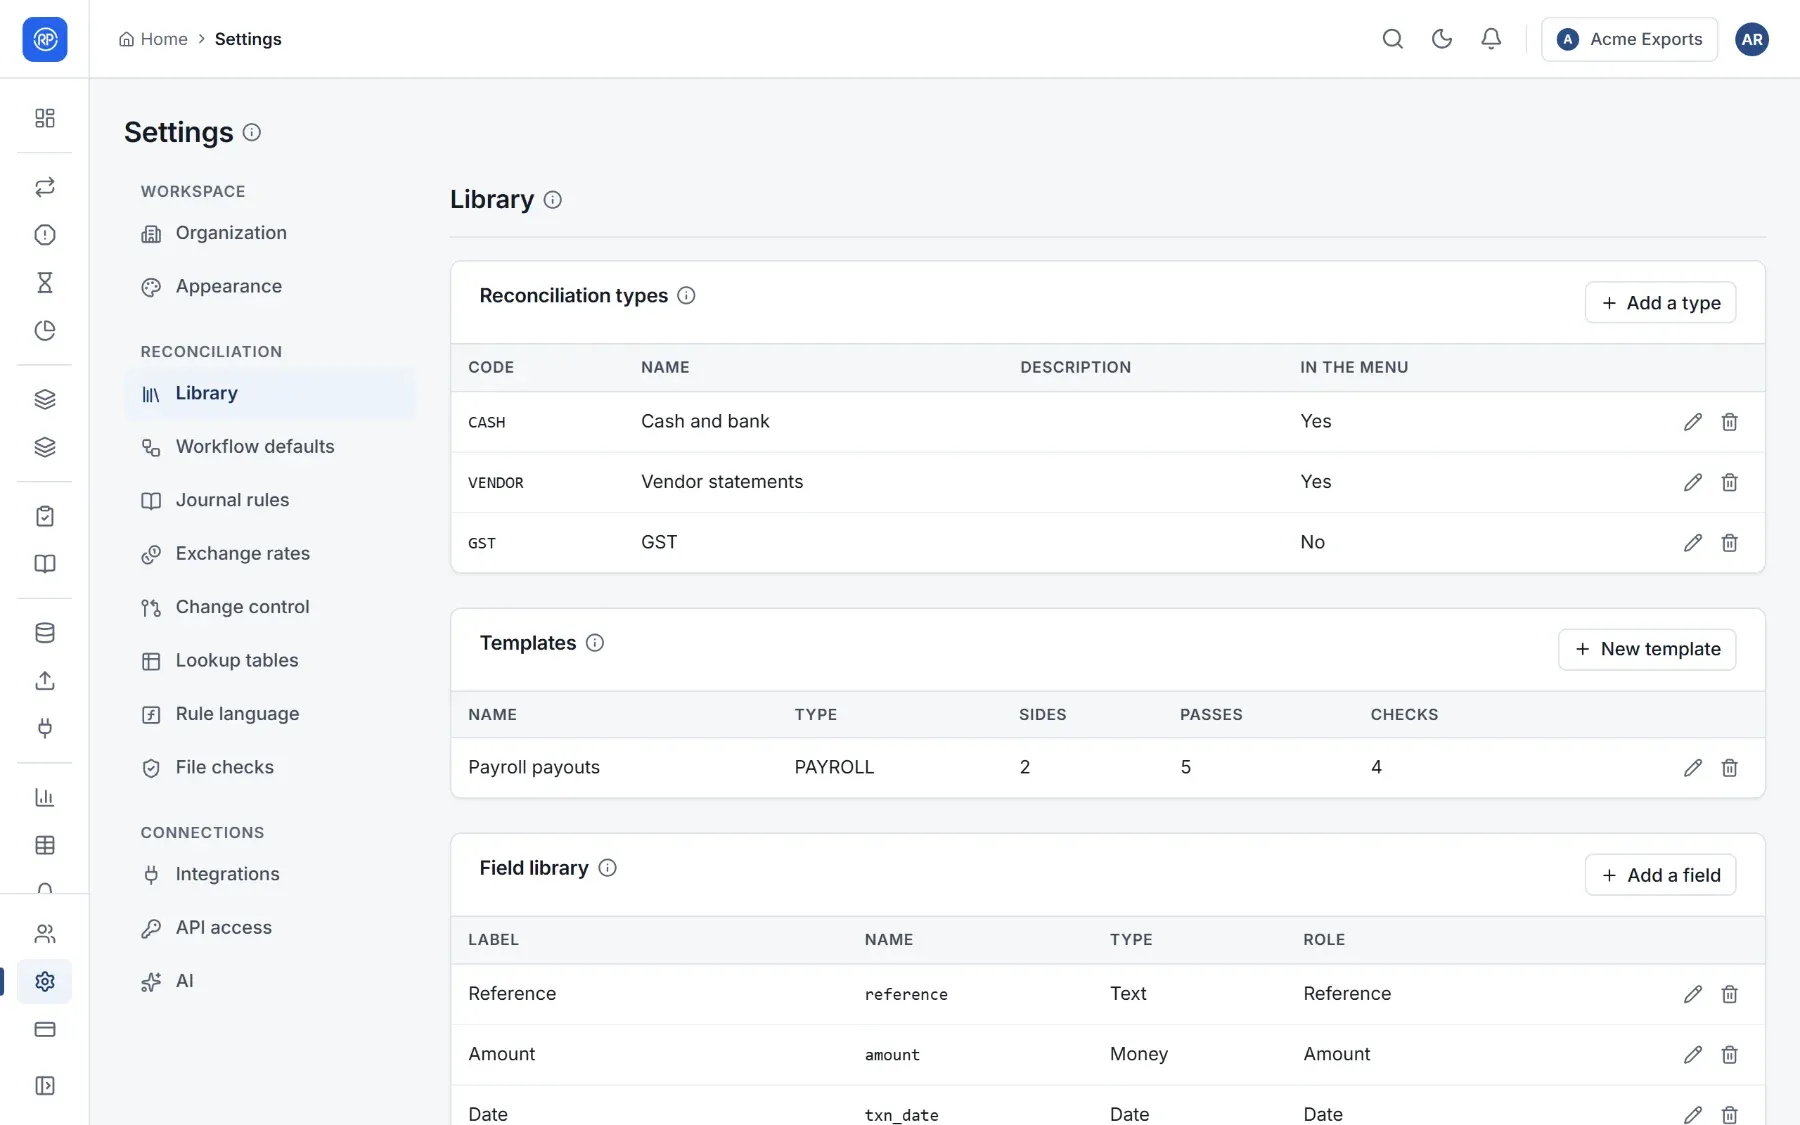Open Acme Exports workspace switcher

[x=1629, y=39]
